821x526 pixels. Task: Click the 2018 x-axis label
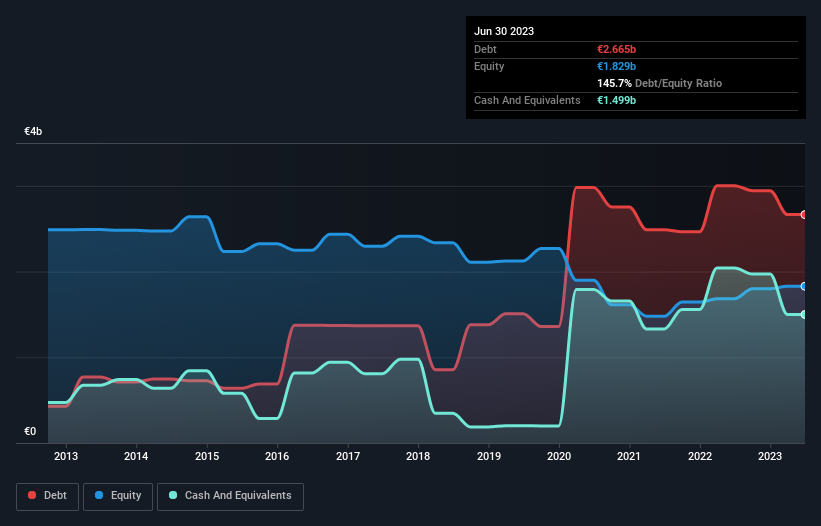[x=418, y=456]
